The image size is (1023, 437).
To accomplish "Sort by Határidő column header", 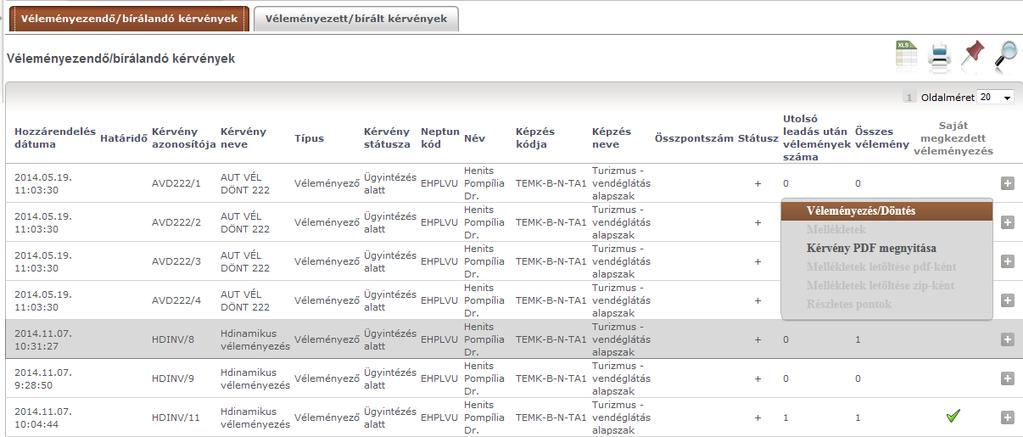I will coord(123,138).
